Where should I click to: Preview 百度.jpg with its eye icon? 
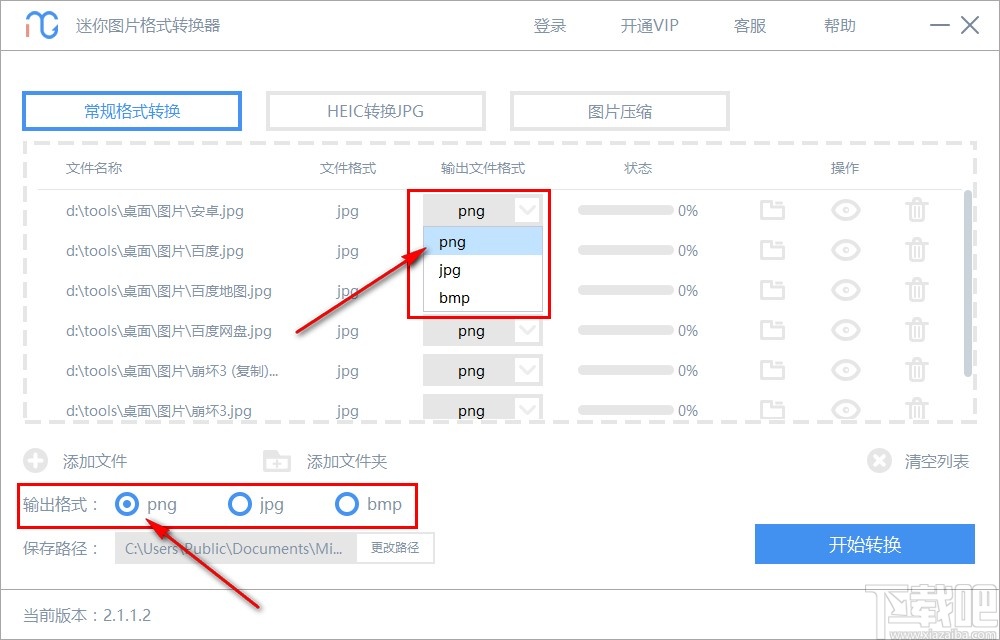tap(845, 250)
